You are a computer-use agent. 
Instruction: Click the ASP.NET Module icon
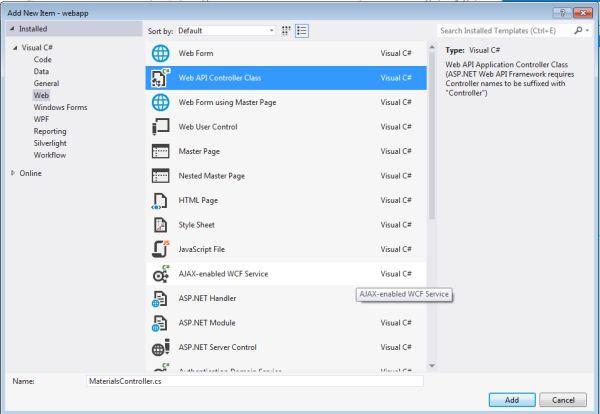pyautogui.click(x=159, y=323)
